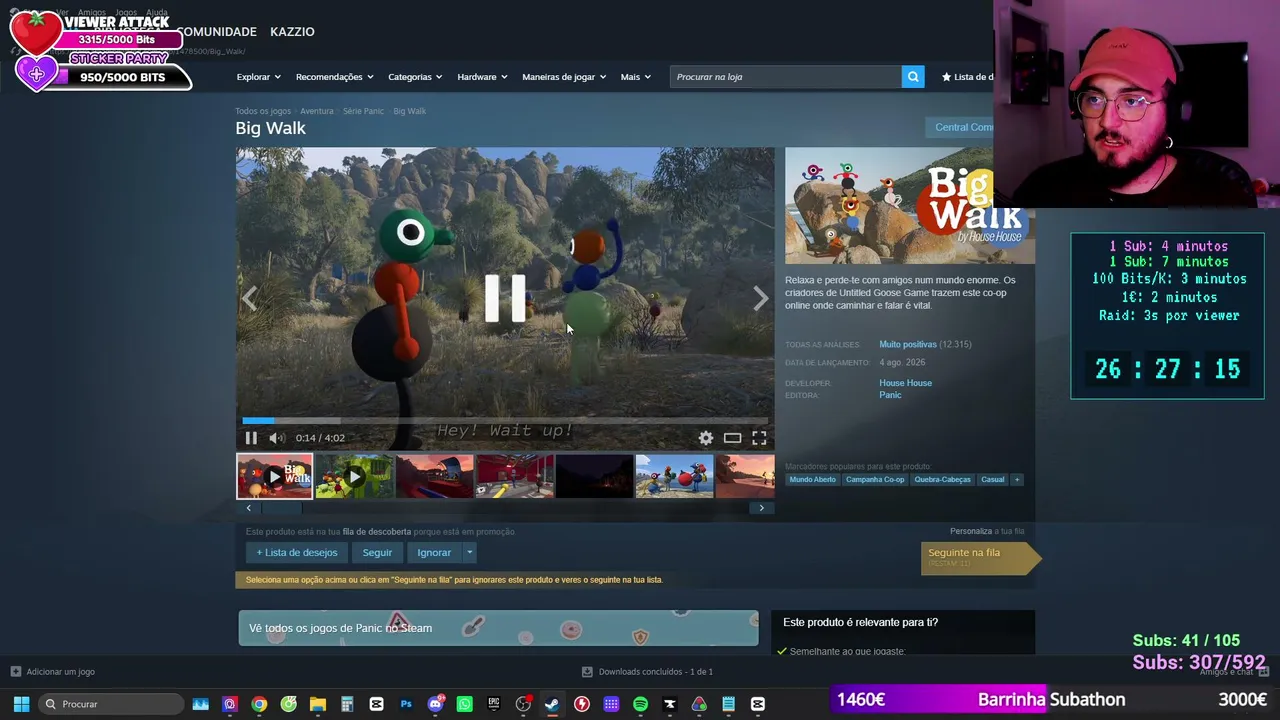
Task: Open the dark night screenshot thumbnail
Action: pyautogui.click(x=595, y=476)
